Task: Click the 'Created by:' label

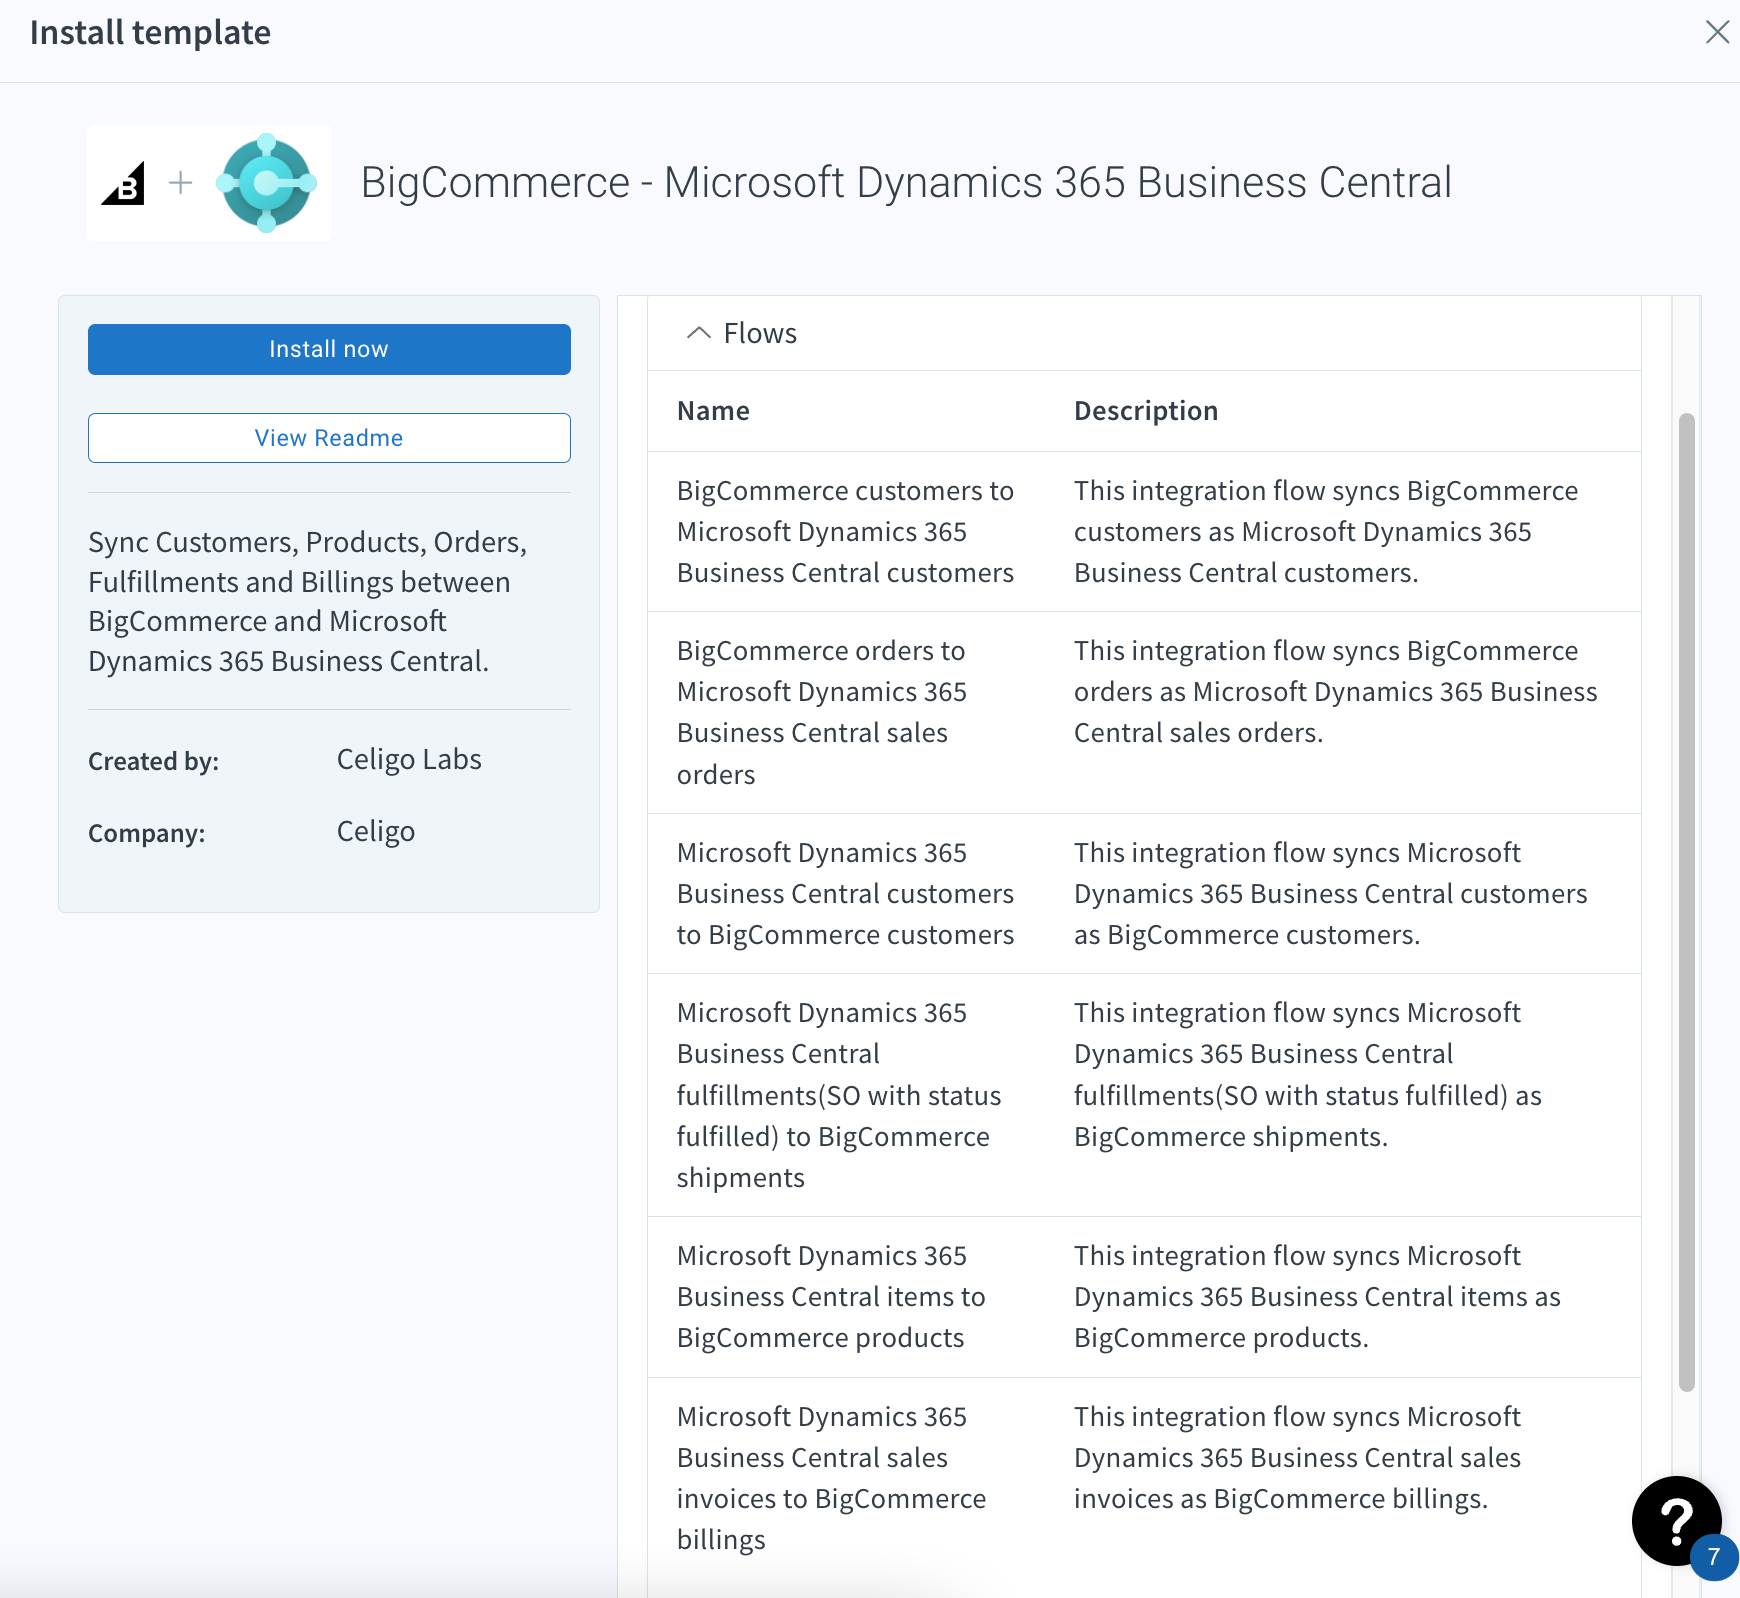Action: point(154,762)
